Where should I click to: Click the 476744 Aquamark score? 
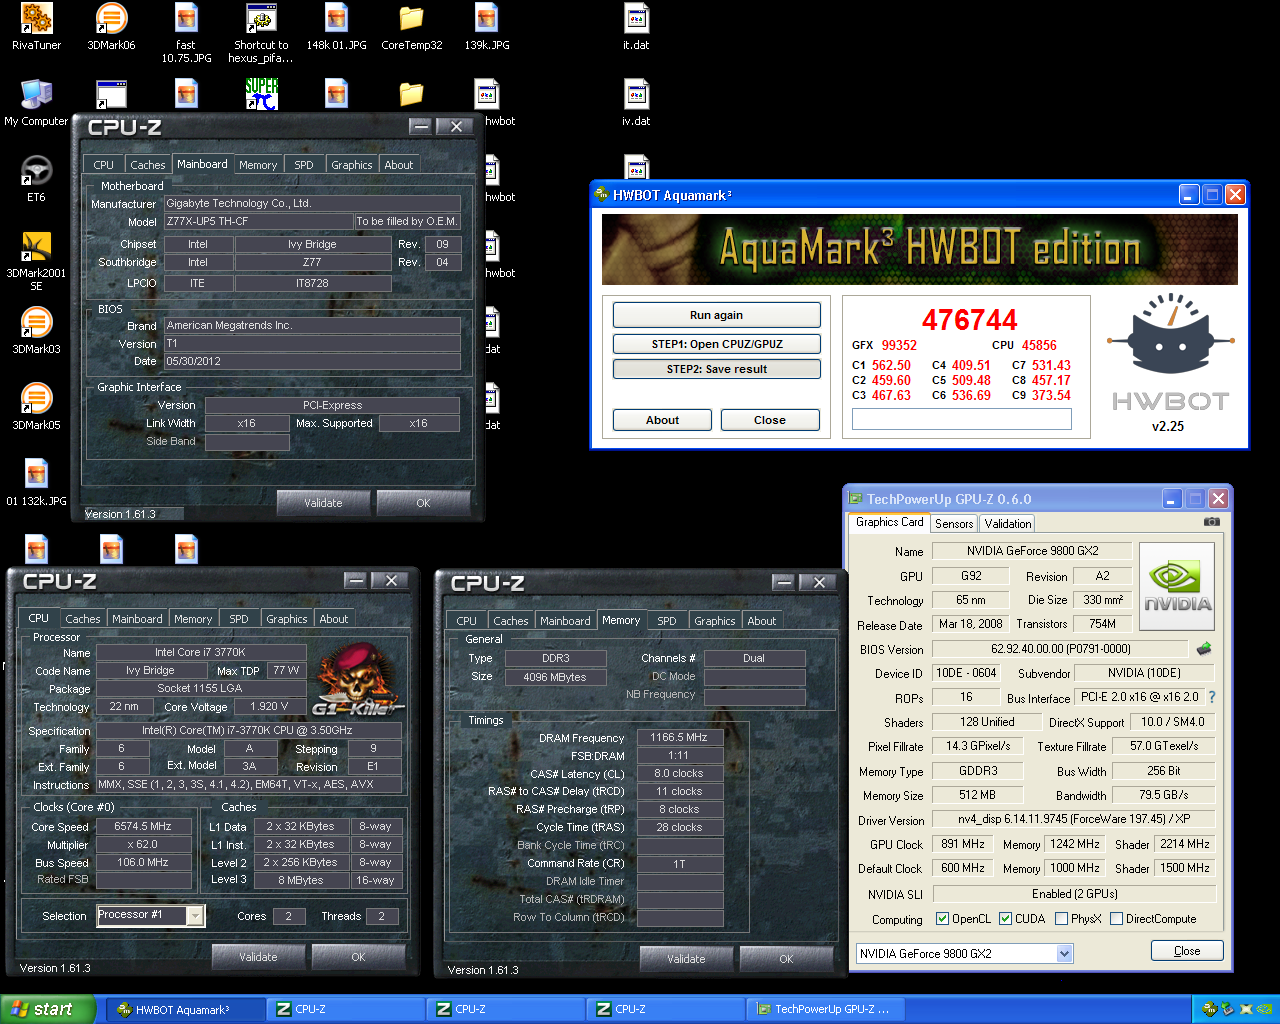(969, 320)
